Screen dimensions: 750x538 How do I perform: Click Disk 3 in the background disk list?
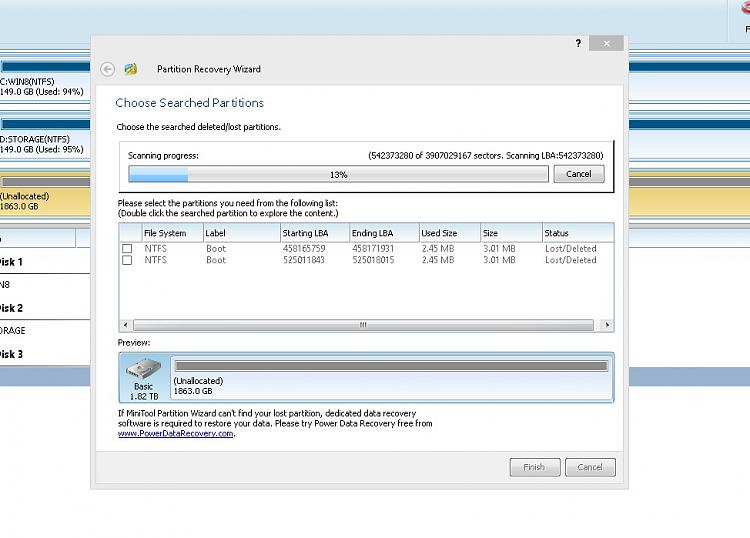coord(11,354)
